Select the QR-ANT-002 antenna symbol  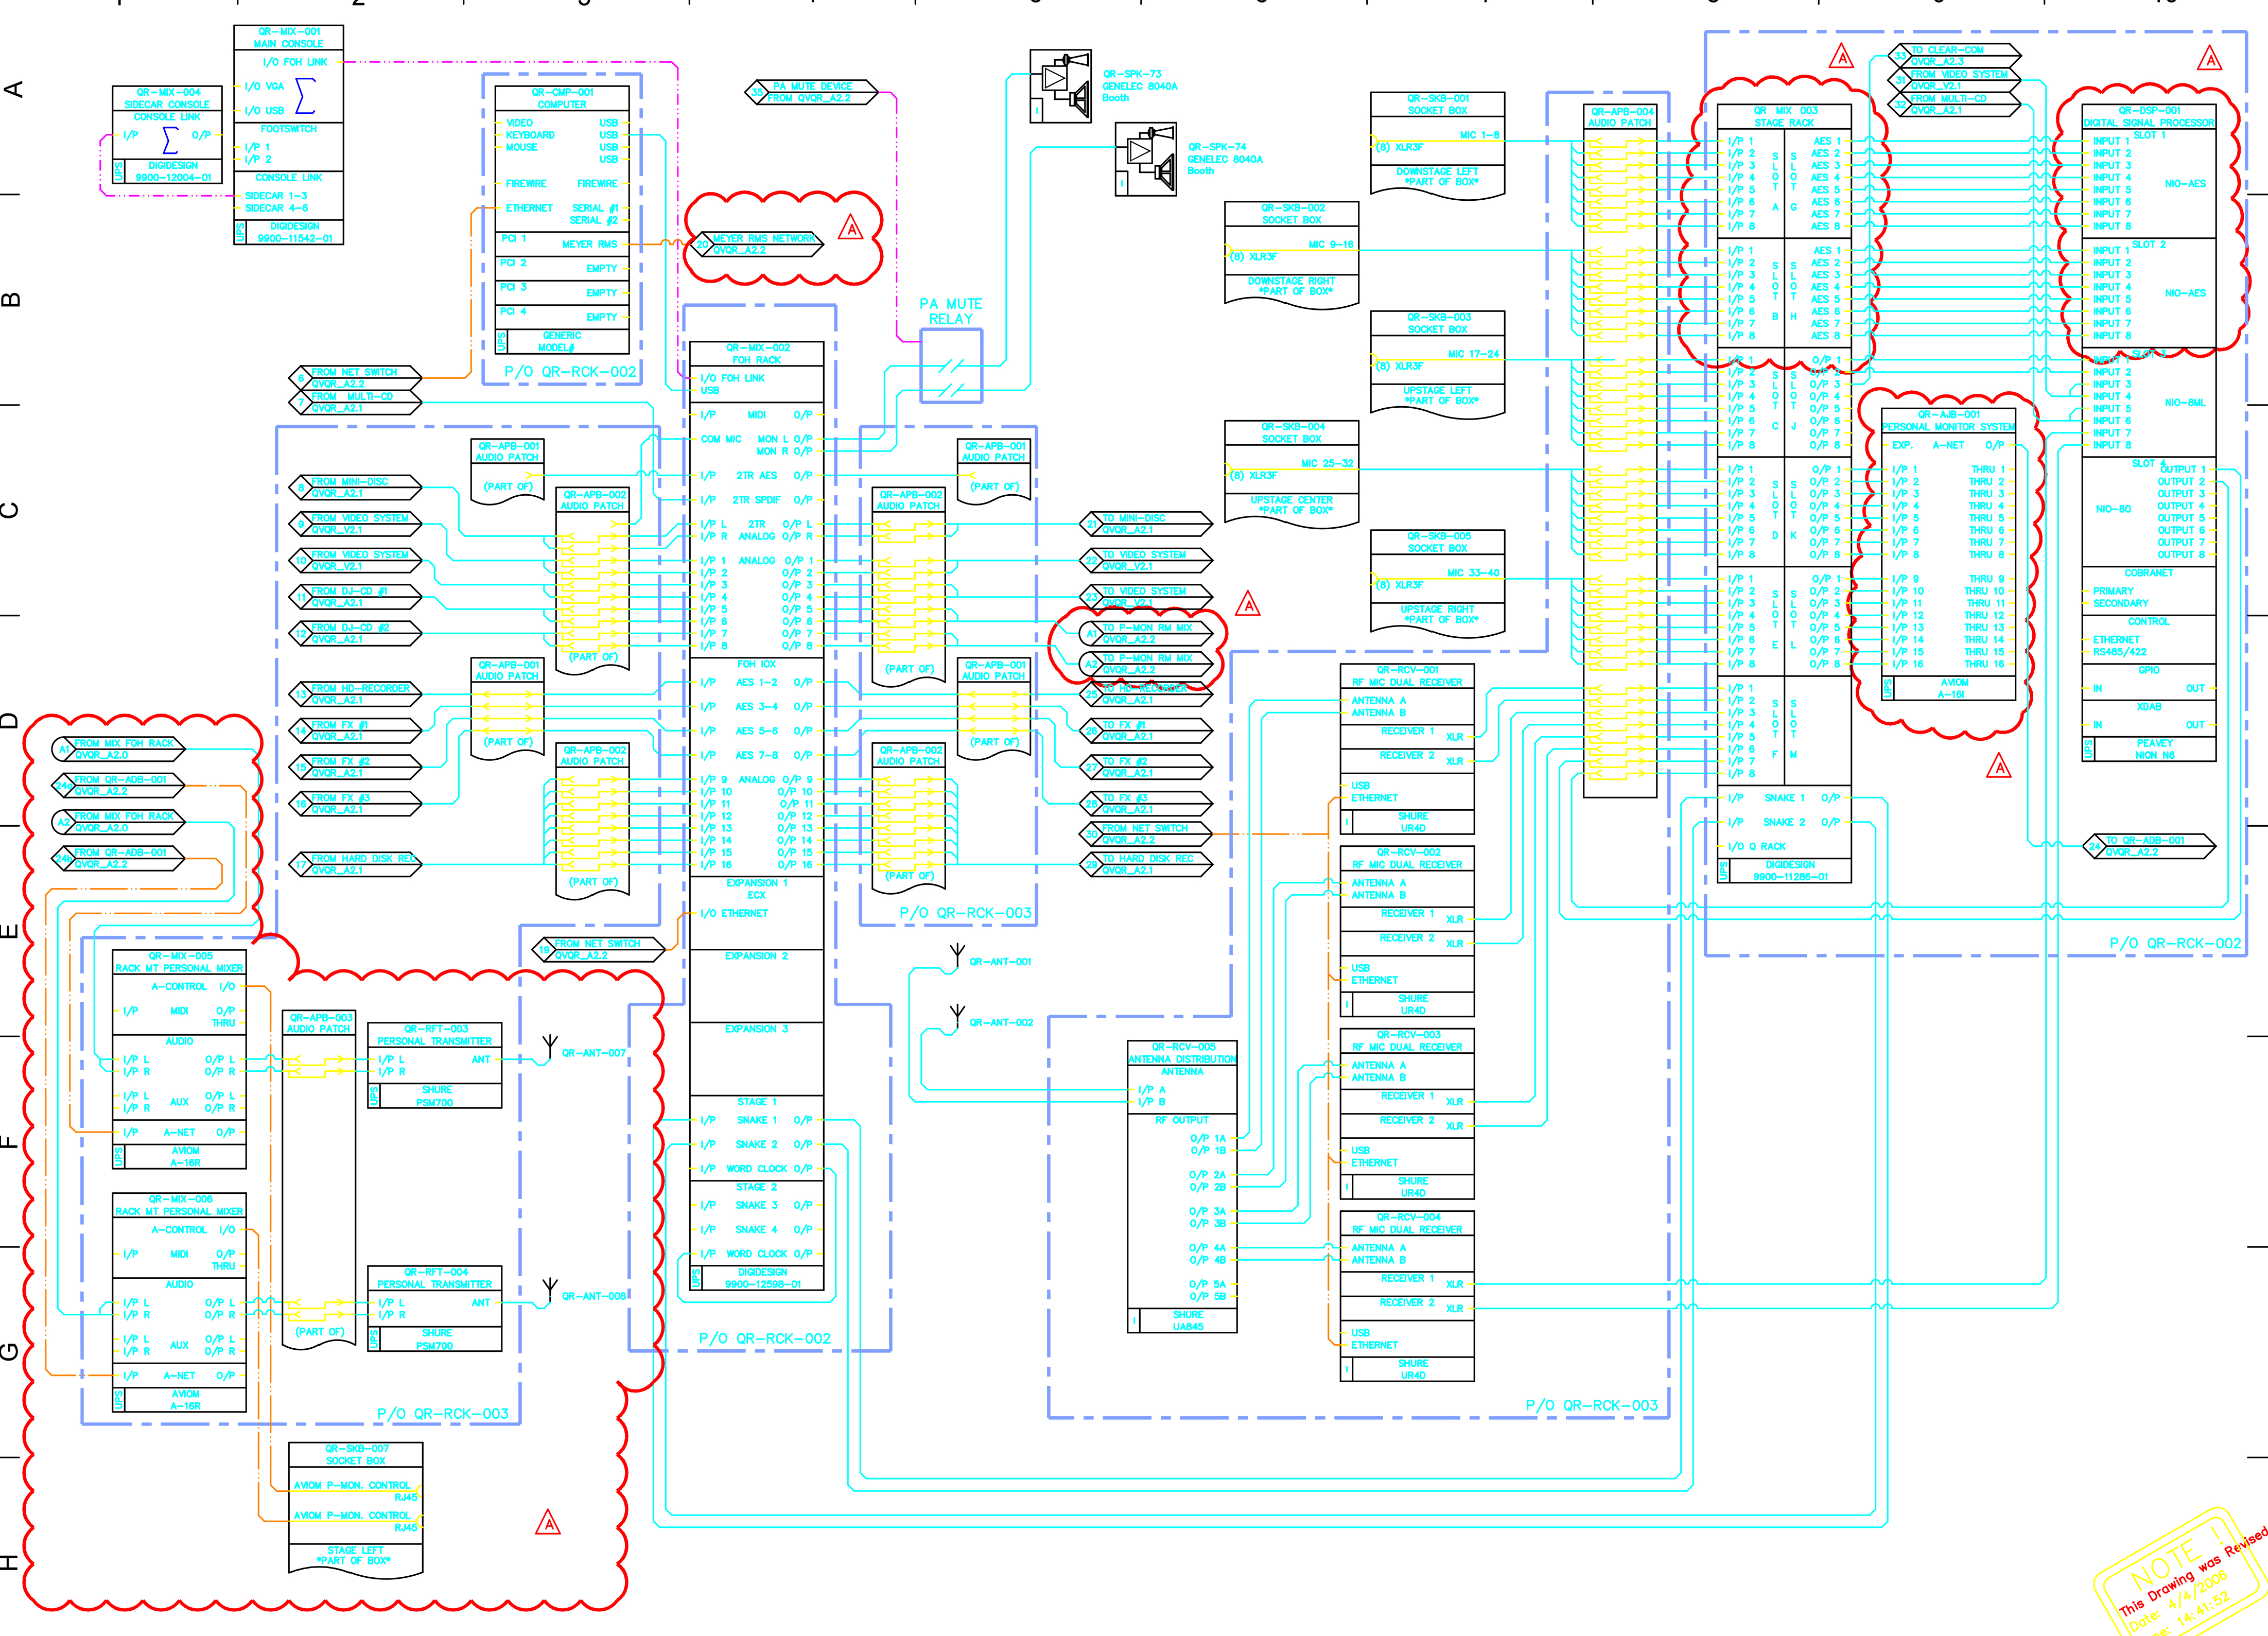[x=957, y=1016]
